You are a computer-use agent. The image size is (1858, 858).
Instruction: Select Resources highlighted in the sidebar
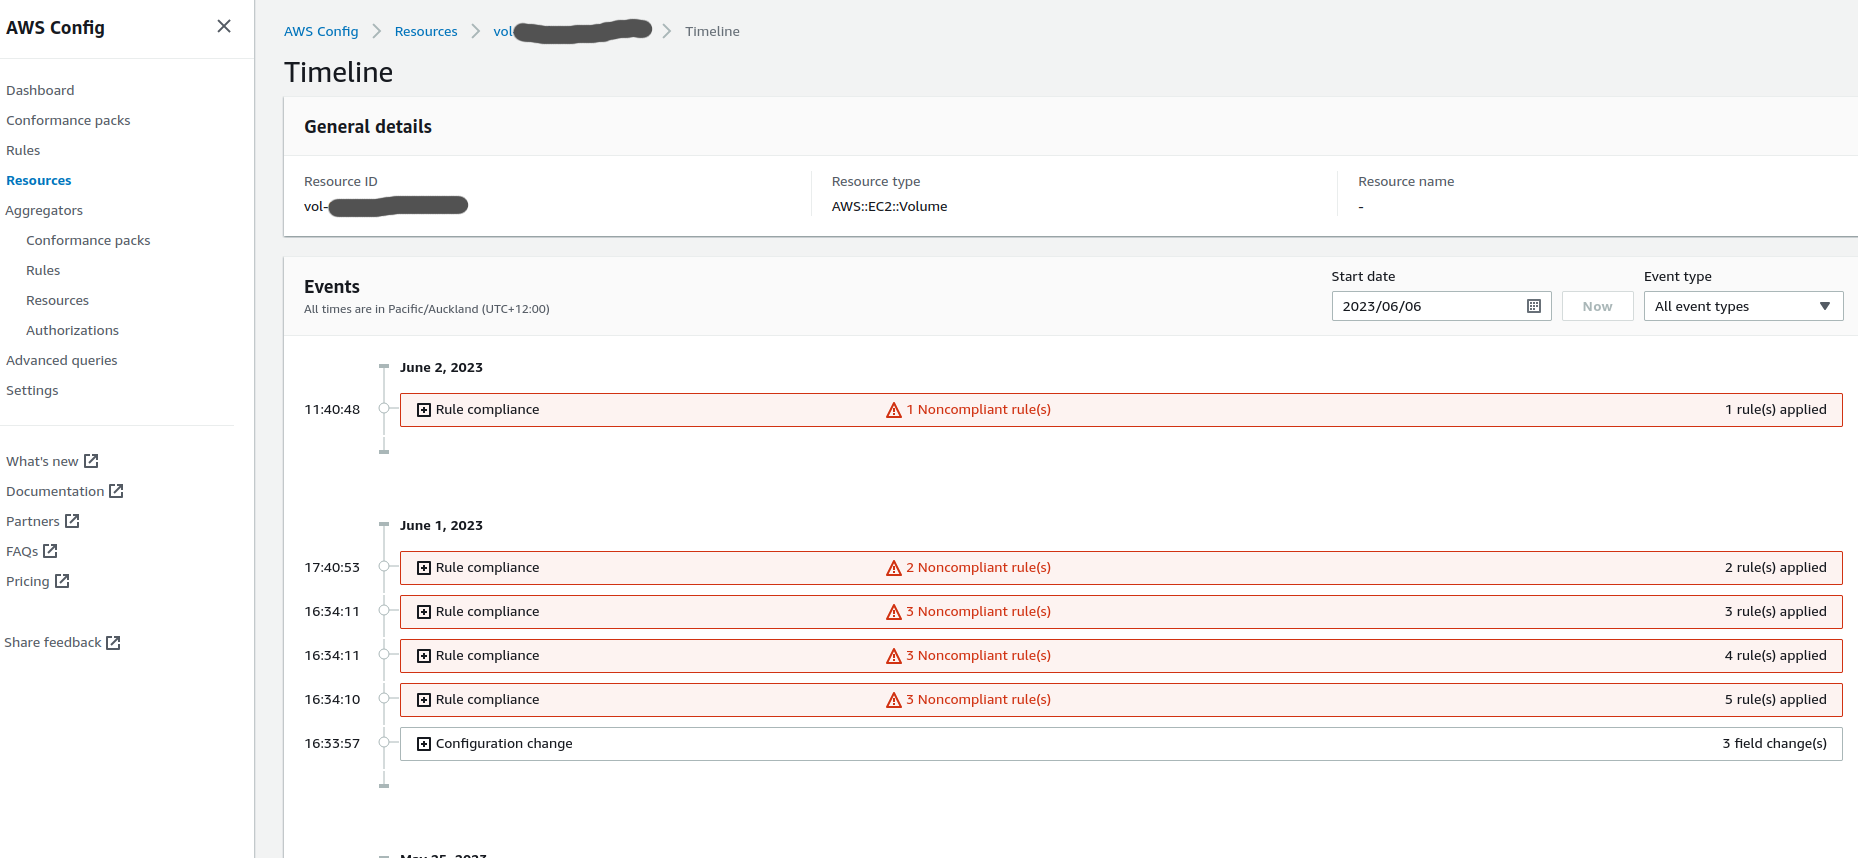[x=39, y=180]
